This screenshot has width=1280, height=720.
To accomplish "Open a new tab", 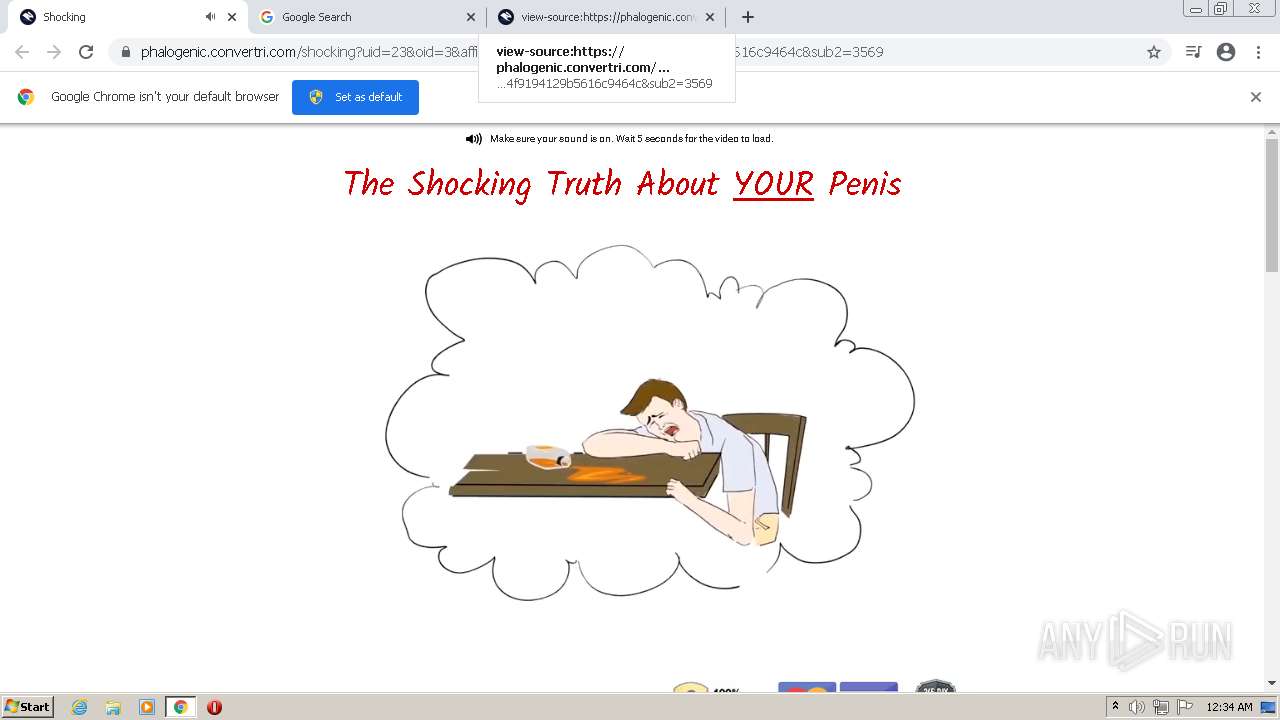I will [x=747, y=17].
